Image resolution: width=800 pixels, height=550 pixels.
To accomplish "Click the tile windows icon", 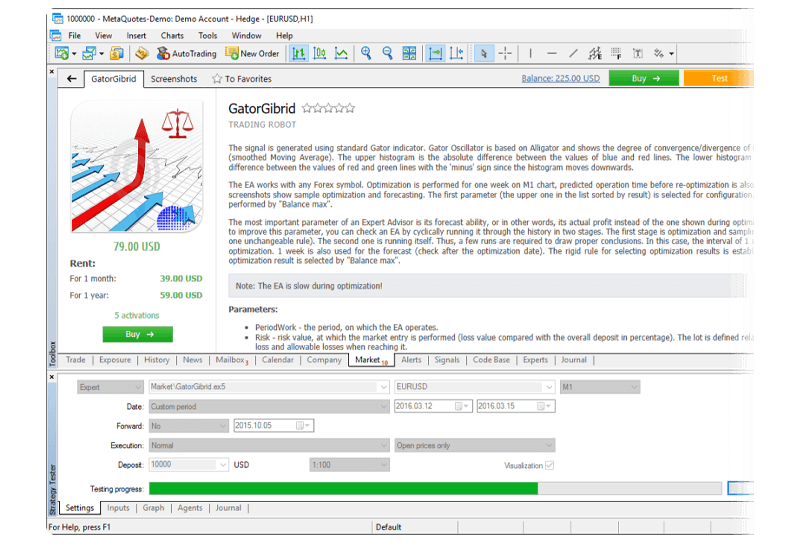I will (409, 53).
